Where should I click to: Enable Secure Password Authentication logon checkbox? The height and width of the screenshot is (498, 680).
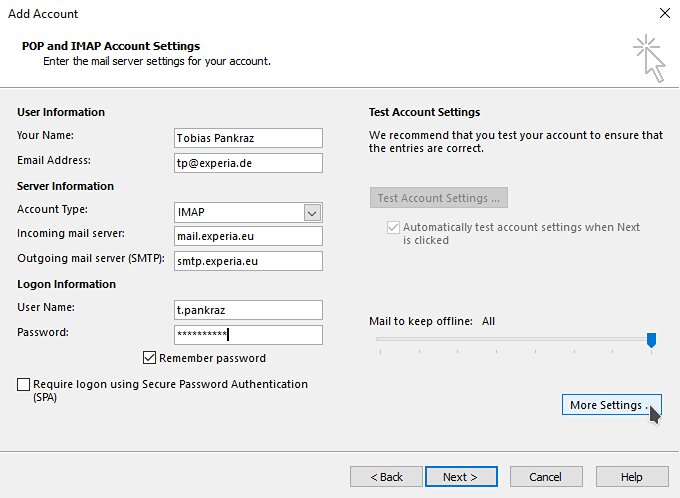pyautogui.click(x=24, y=384)
